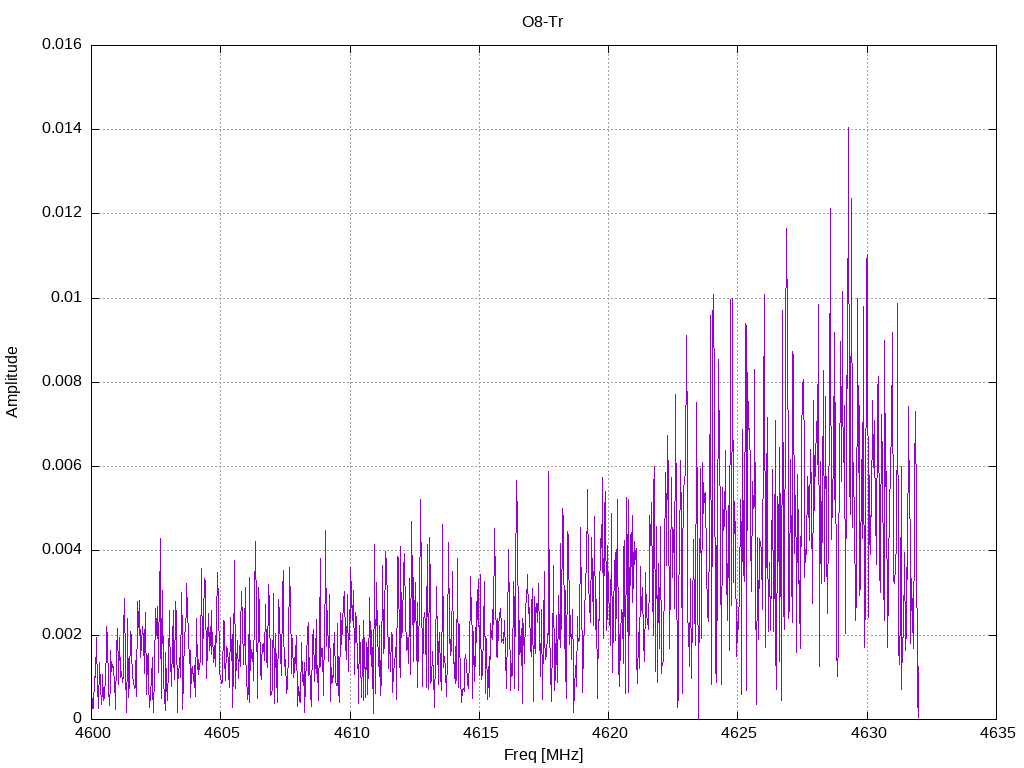Click the Amplitude y-axis label
The width and height of the screenshot is (1024, 768).
tap(13, 381)
